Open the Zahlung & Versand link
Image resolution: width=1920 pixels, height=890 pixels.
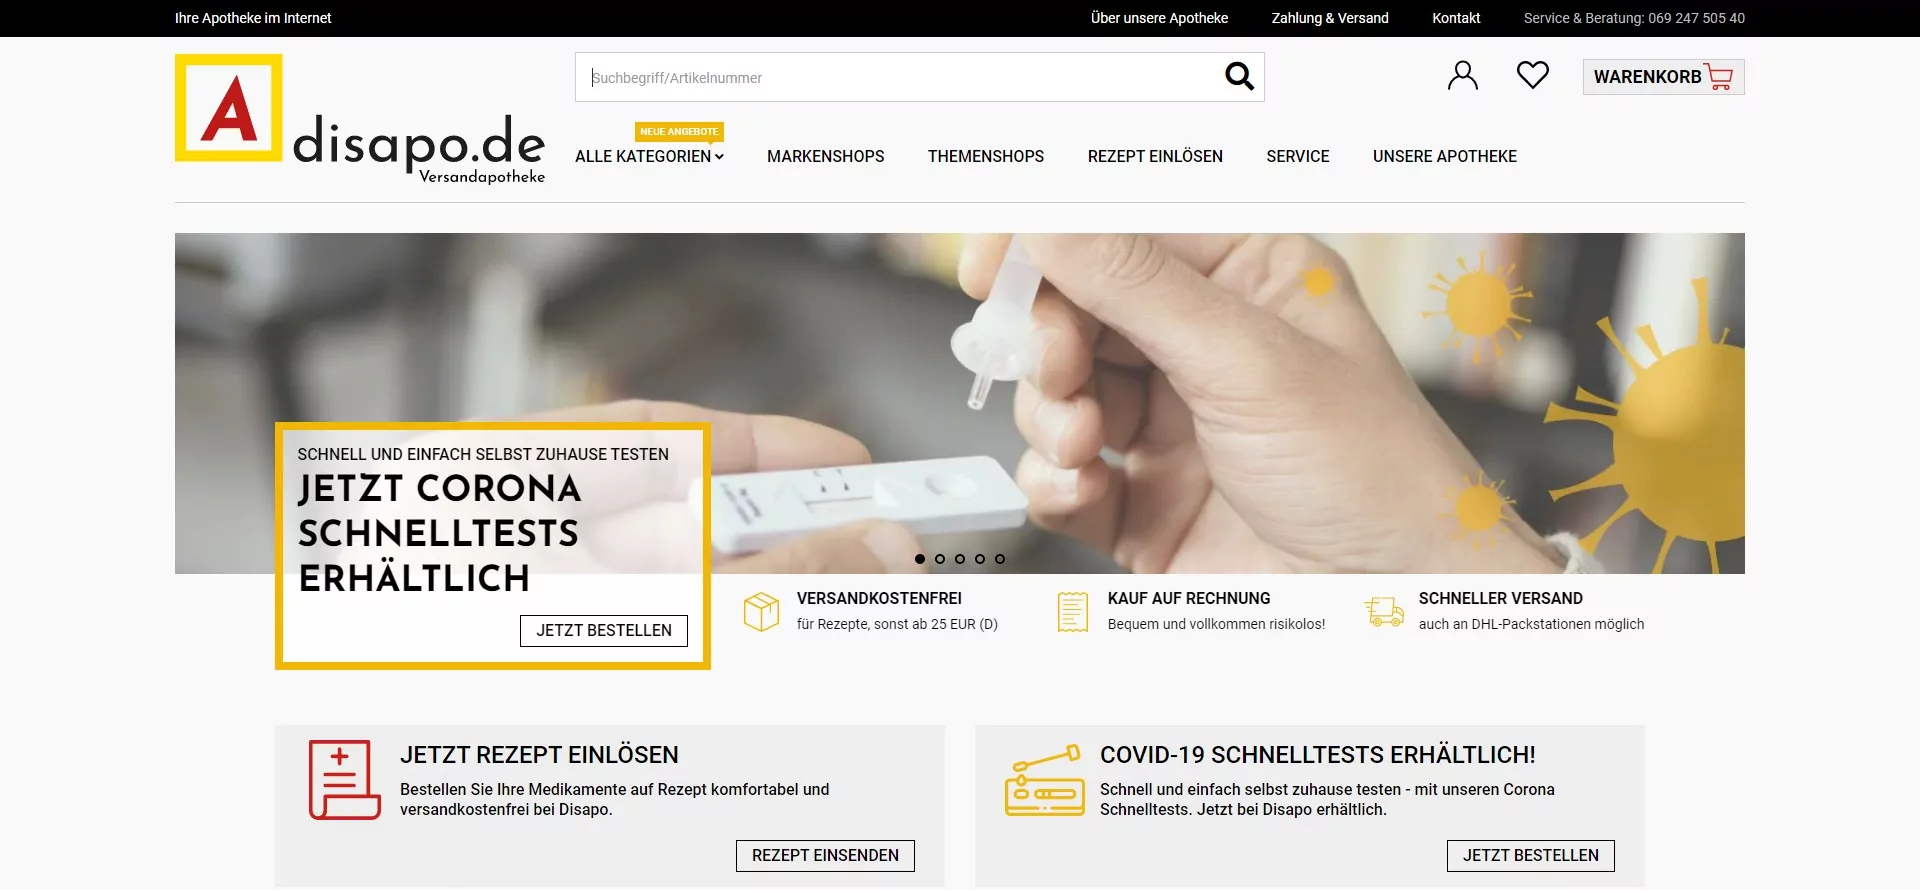[x=1330, y=18]
